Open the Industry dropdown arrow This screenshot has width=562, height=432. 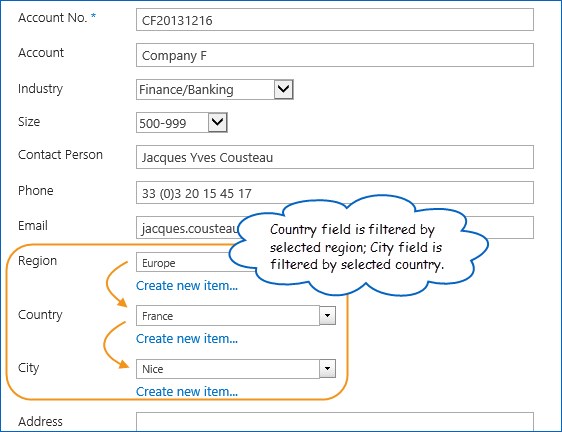point(284,89)
